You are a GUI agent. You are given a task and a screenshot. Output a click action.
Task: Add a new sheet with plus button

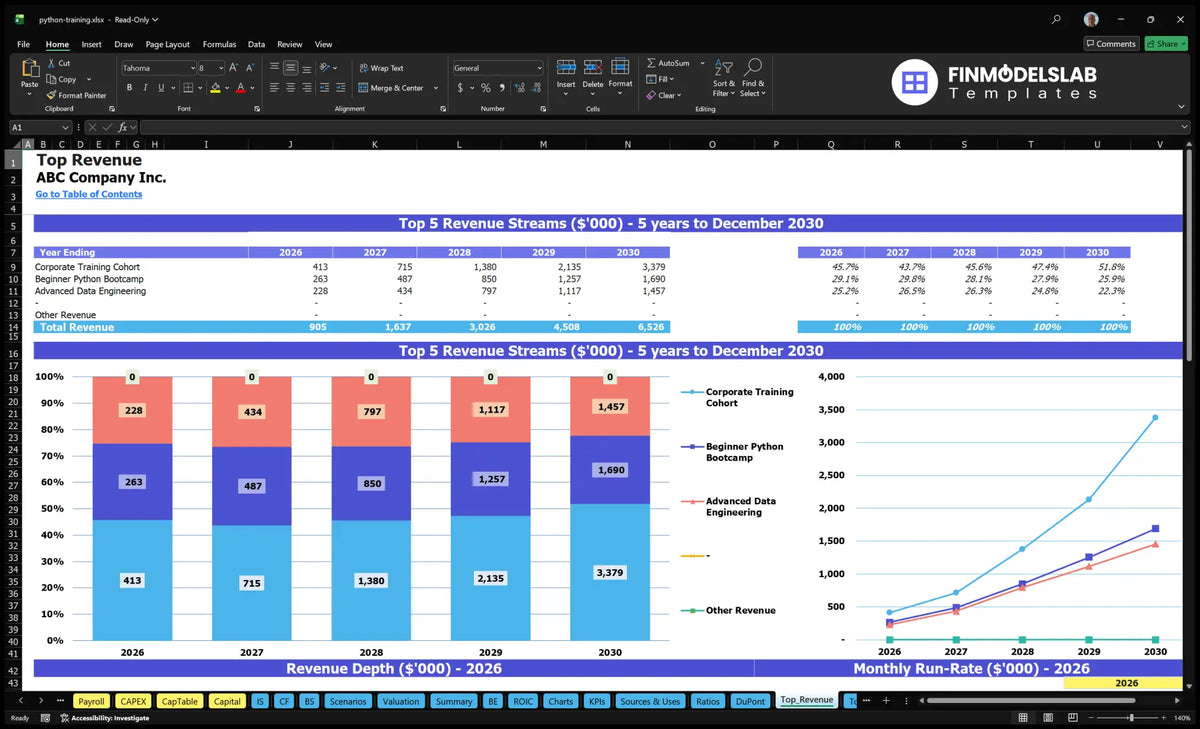[x=886, y=700]
